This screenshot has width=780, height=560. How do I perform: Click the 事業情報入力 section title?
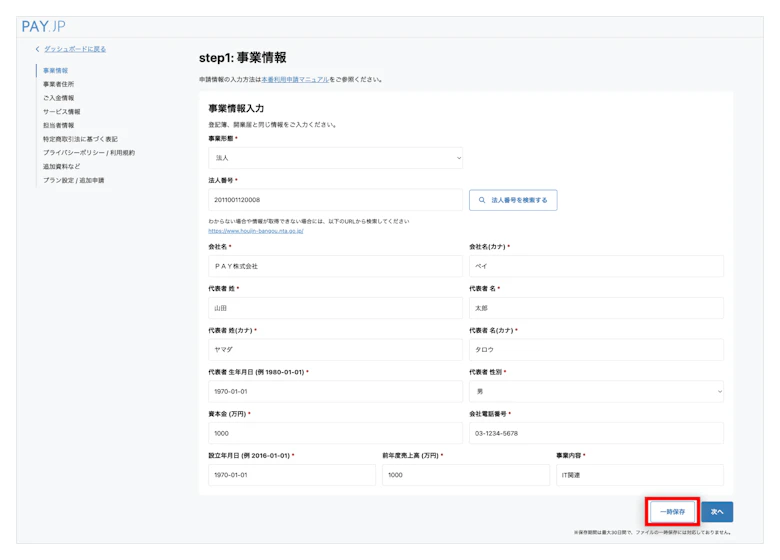click(236, 108)
